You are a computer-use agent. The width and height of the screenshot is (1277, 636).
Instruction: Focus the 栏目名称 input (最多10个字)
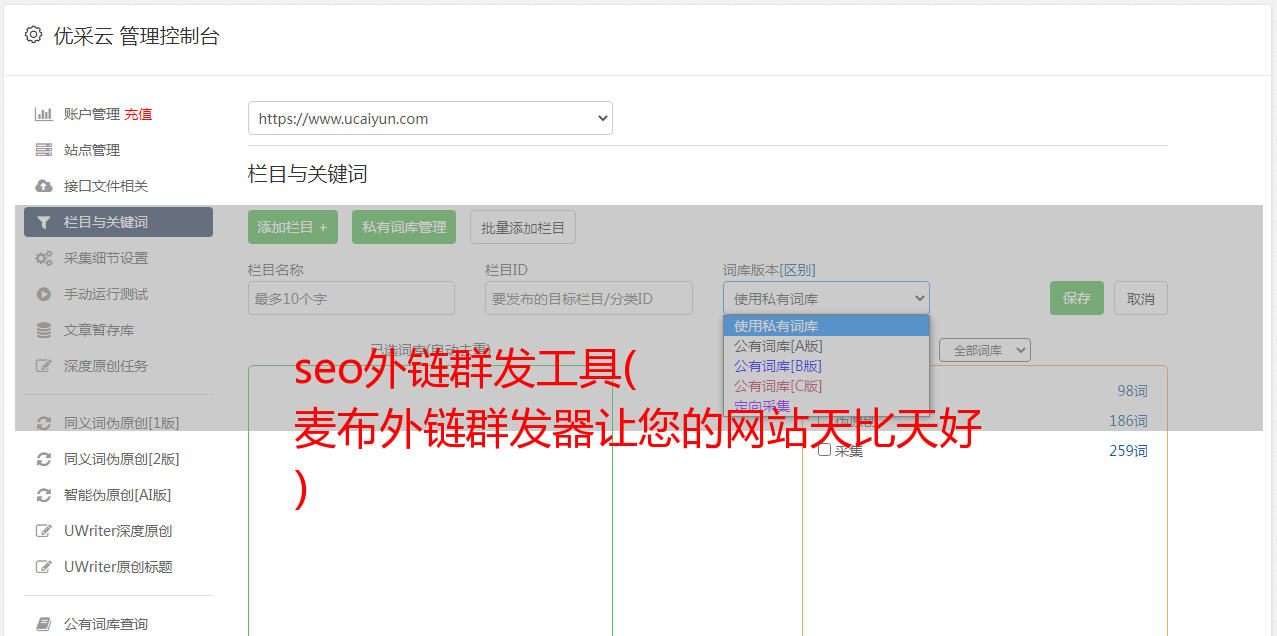click(351, 298)
